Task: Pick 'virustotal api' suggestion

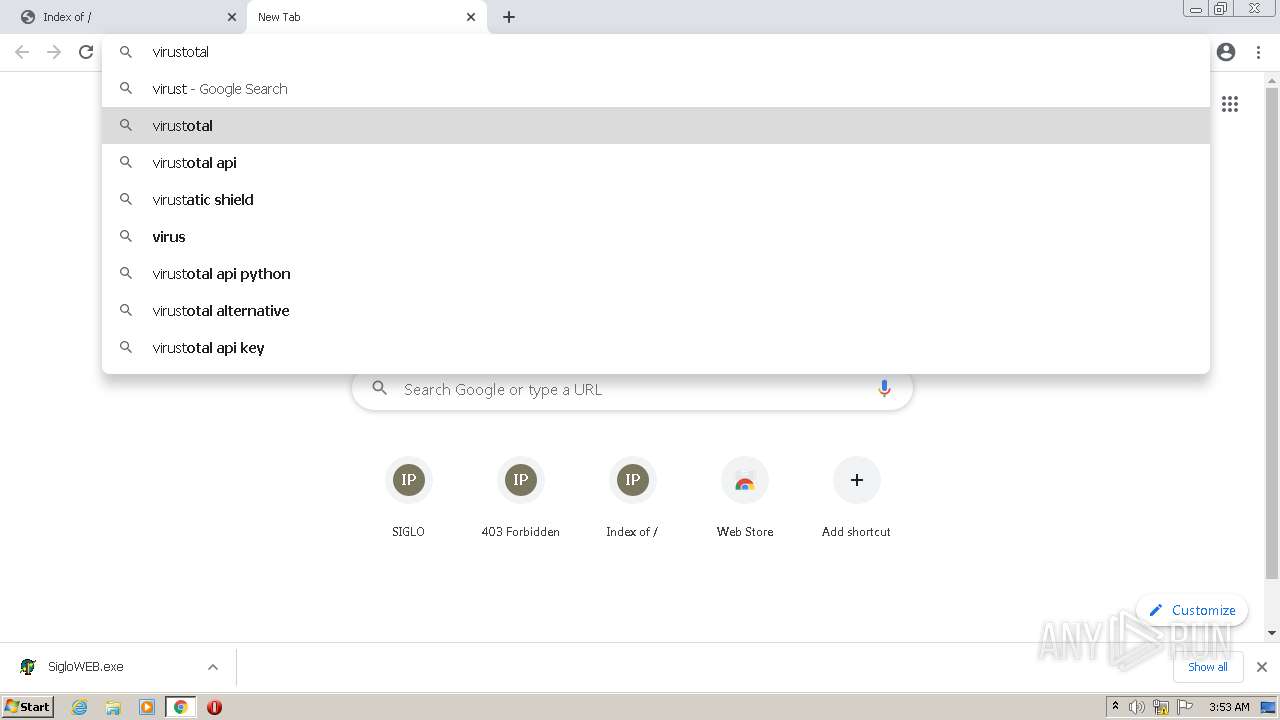Action: pyautogui.click(x=655, y=163)
